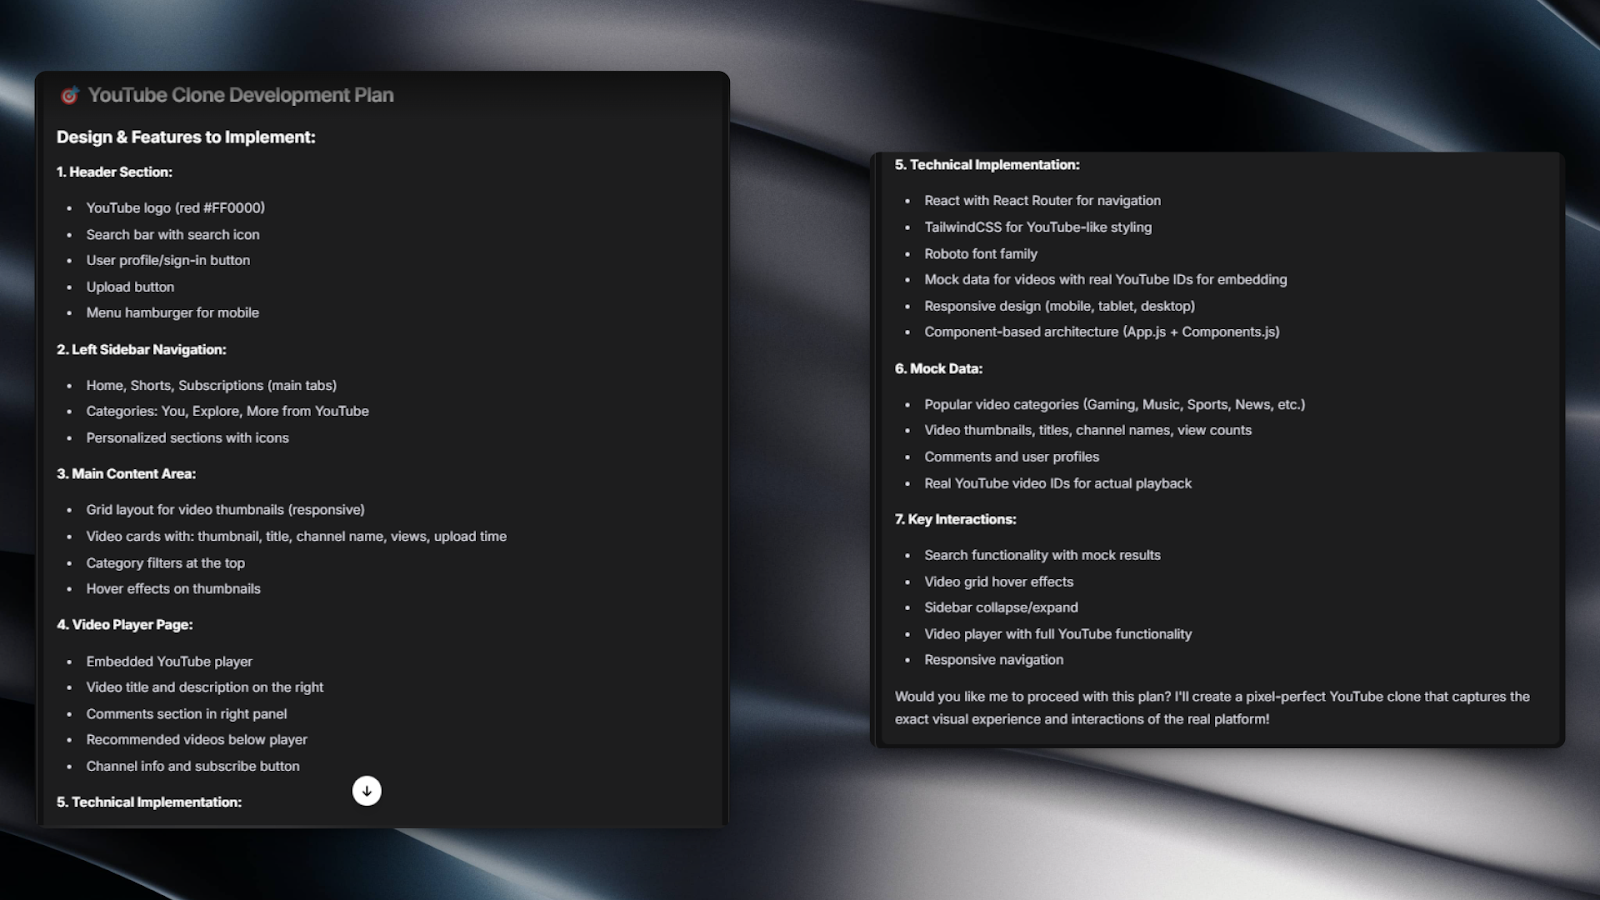This screenshot has width=1600, height=900.
Task: Select 'Comments and user profiles' bullet
Action: [x=1012, y=457]
